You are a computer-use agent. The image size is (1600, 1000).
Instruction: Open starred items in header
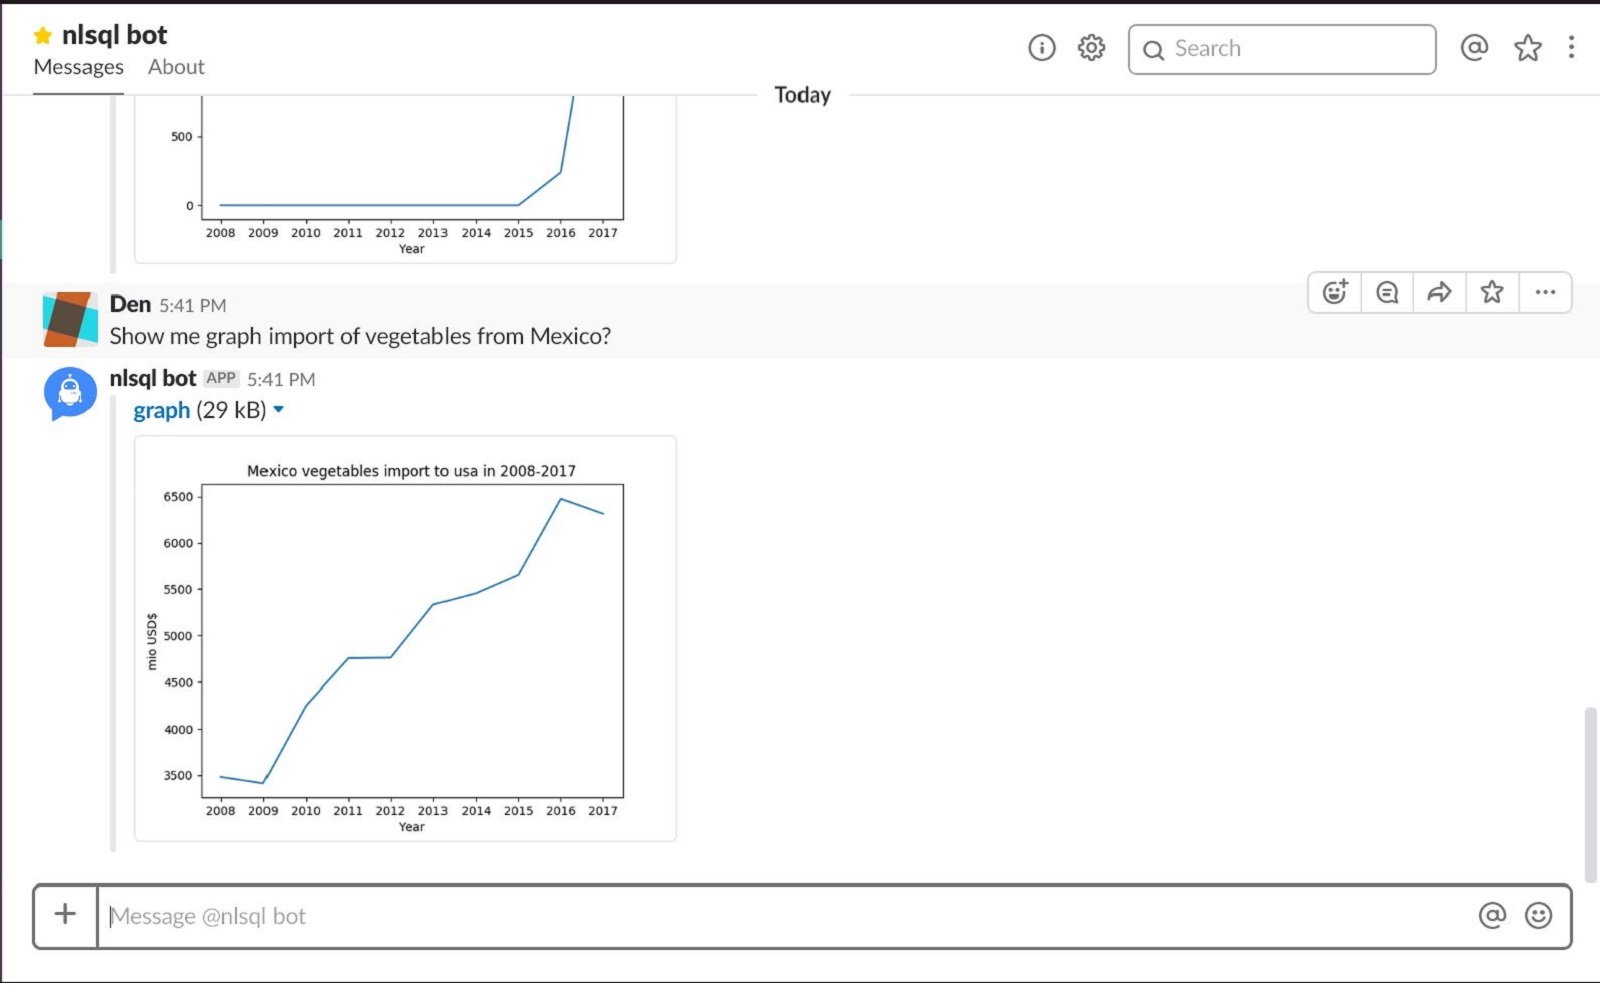pyautogui.click(x=1527, y=48)
